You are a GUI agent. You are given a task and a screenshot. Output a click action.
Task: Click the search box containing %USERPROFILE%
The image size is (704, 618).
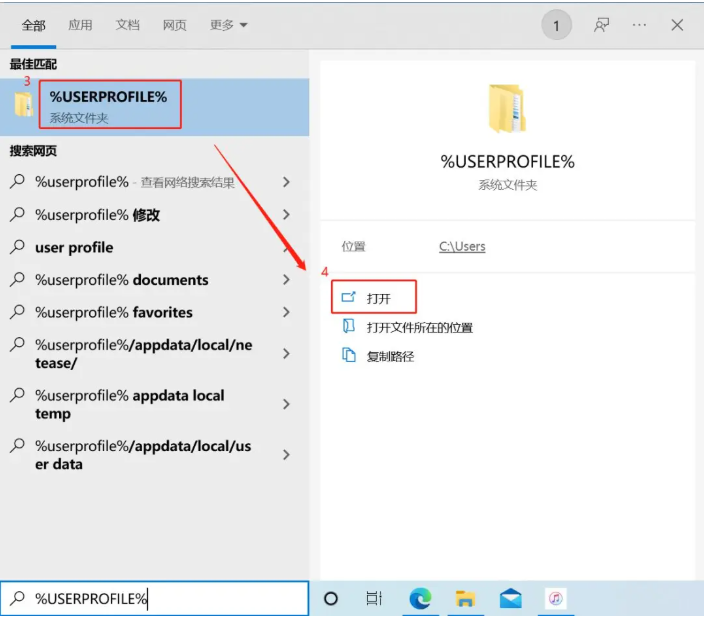(x=154, y=599)
